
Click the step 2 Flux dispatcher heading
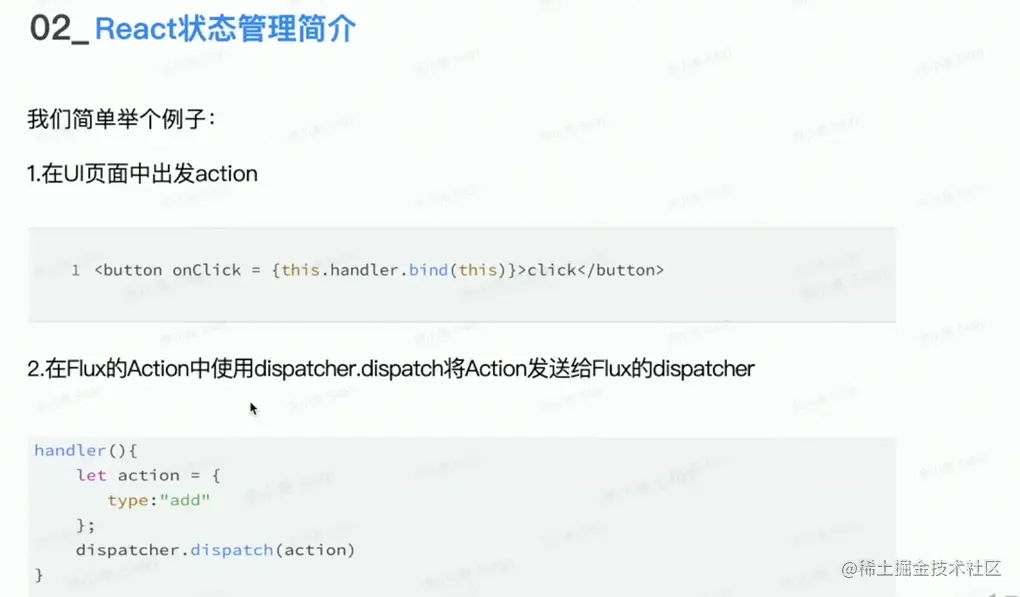tap(391, 369)
